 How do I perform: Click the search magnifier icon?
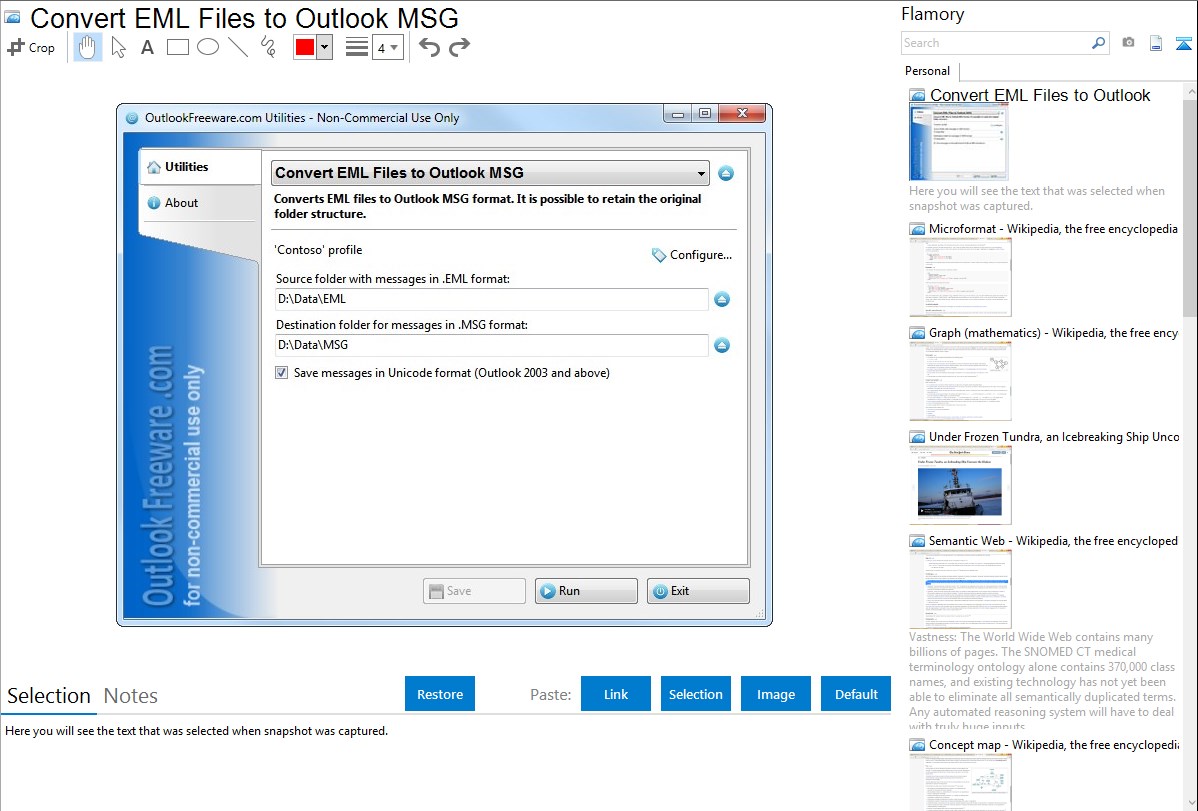[1098, 43]
